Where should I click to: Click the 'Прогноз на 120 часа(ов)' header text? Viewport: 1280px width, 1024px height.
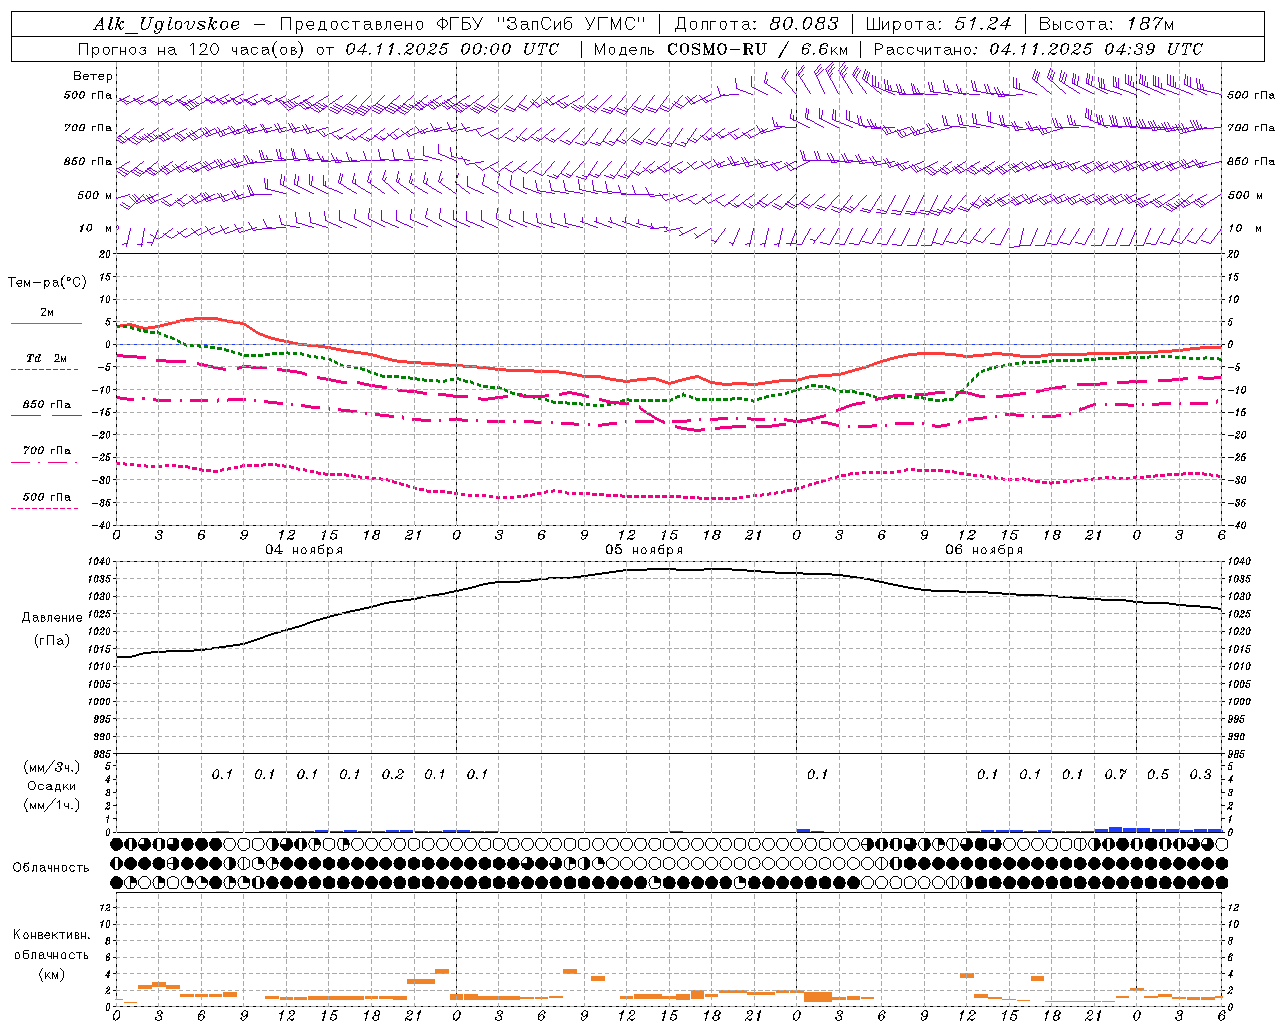pyautogui.click(x=193, y=49)
